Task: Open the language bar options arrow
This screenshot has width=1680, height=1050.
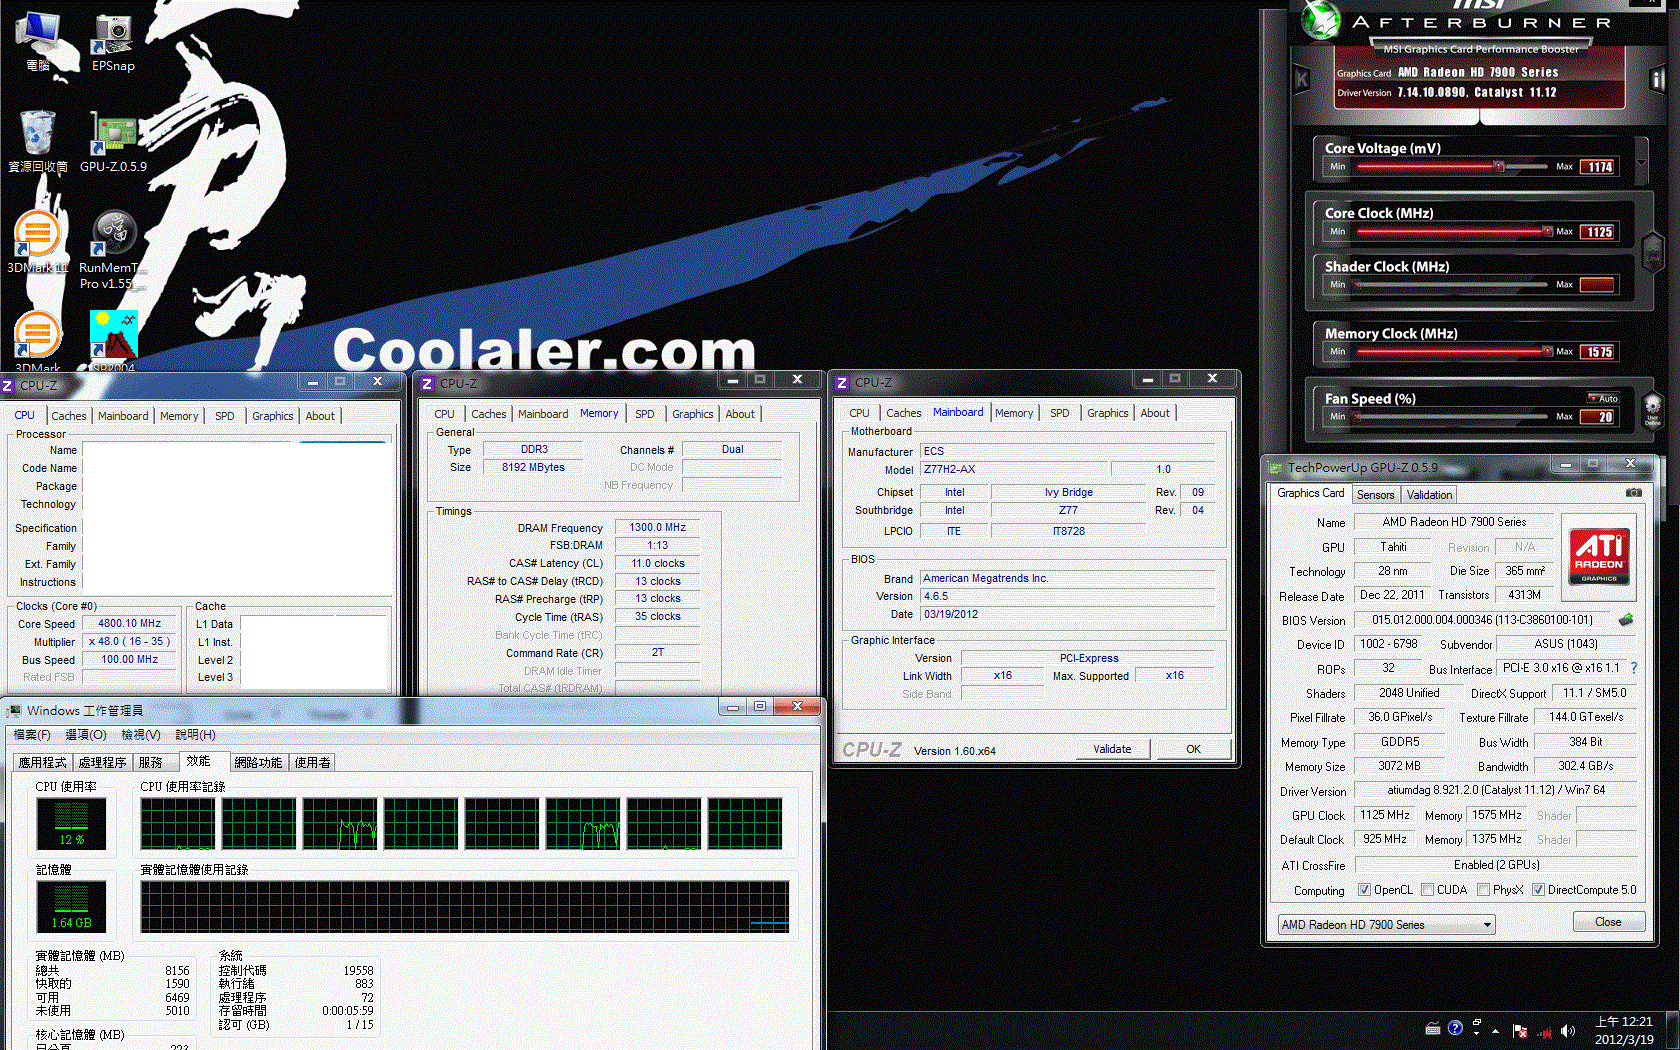Action: point(1476,1032)
